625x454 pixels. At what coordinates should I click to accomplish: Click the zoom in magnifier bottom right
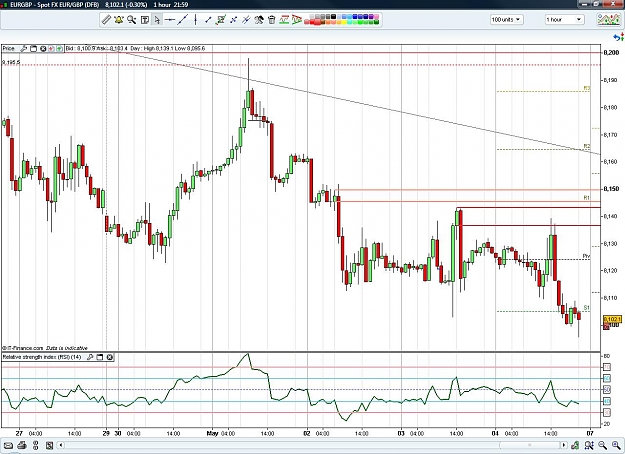tap(616, 445)
